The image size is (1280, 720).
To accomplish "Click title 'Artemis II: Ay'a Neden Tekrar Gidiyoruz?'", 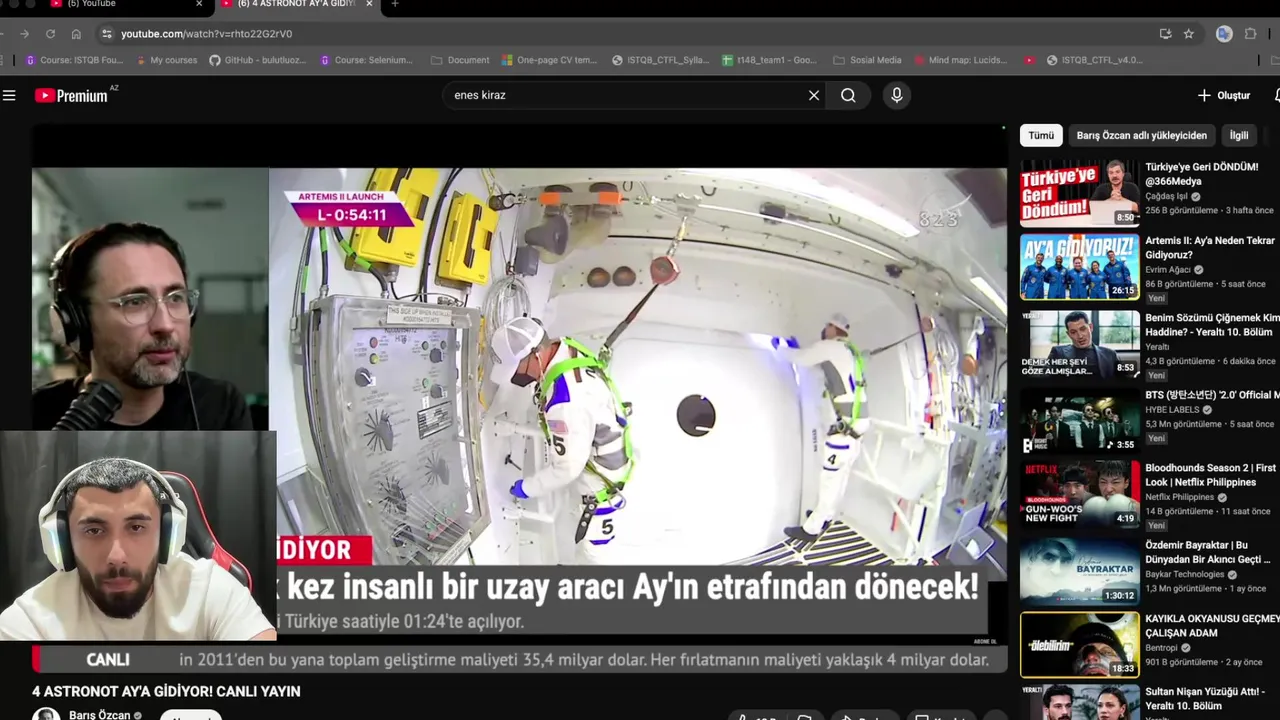I will (x=1210, y=248).
